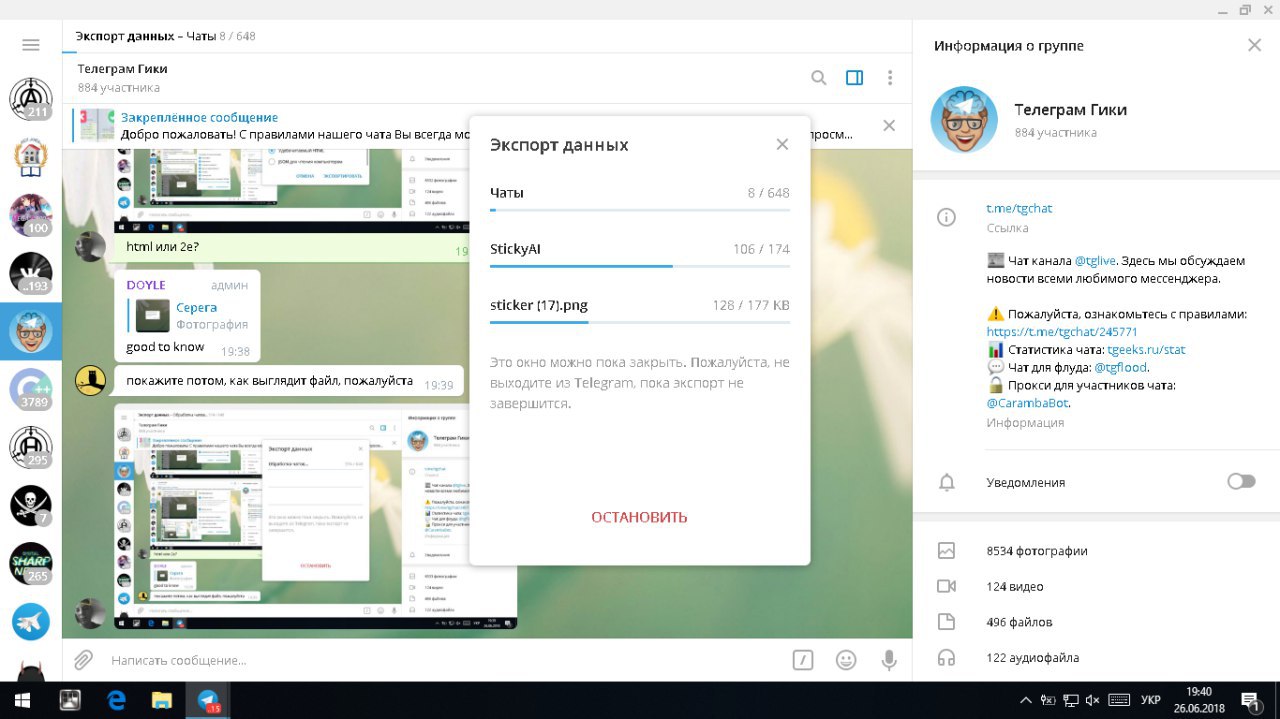
Task: Open the emoji picker smiley
Action: pyautogui.click(x=846, y=660)
